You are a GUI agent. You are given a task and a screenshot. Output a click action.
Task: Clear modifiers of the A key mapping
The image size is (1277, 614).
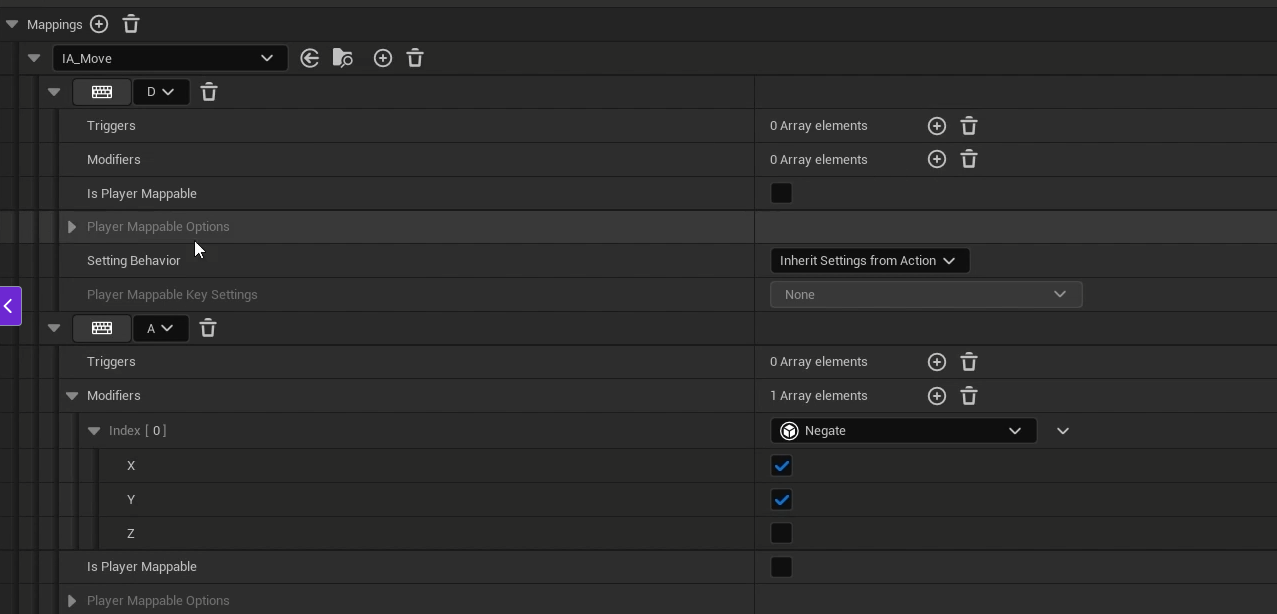coord(969,396)
